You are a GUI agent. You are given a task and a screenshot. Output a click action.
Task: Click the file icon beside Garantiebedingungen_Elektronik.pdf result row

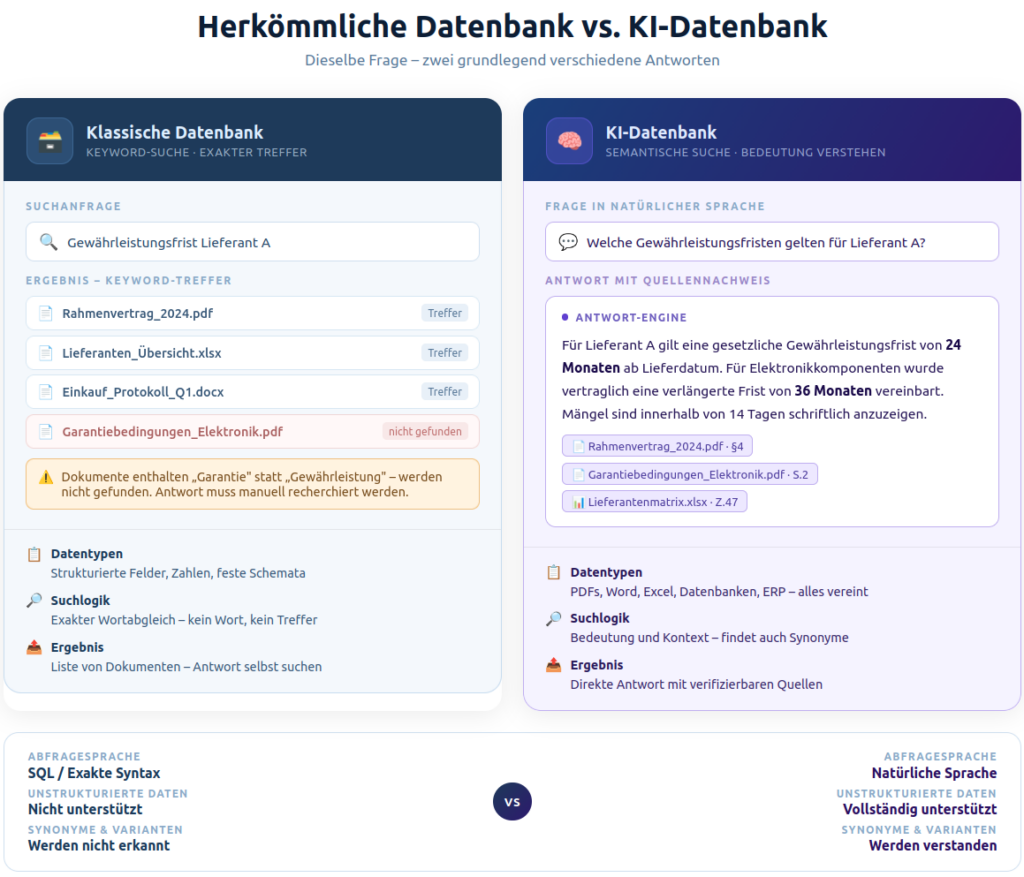(x=46, y=432)
